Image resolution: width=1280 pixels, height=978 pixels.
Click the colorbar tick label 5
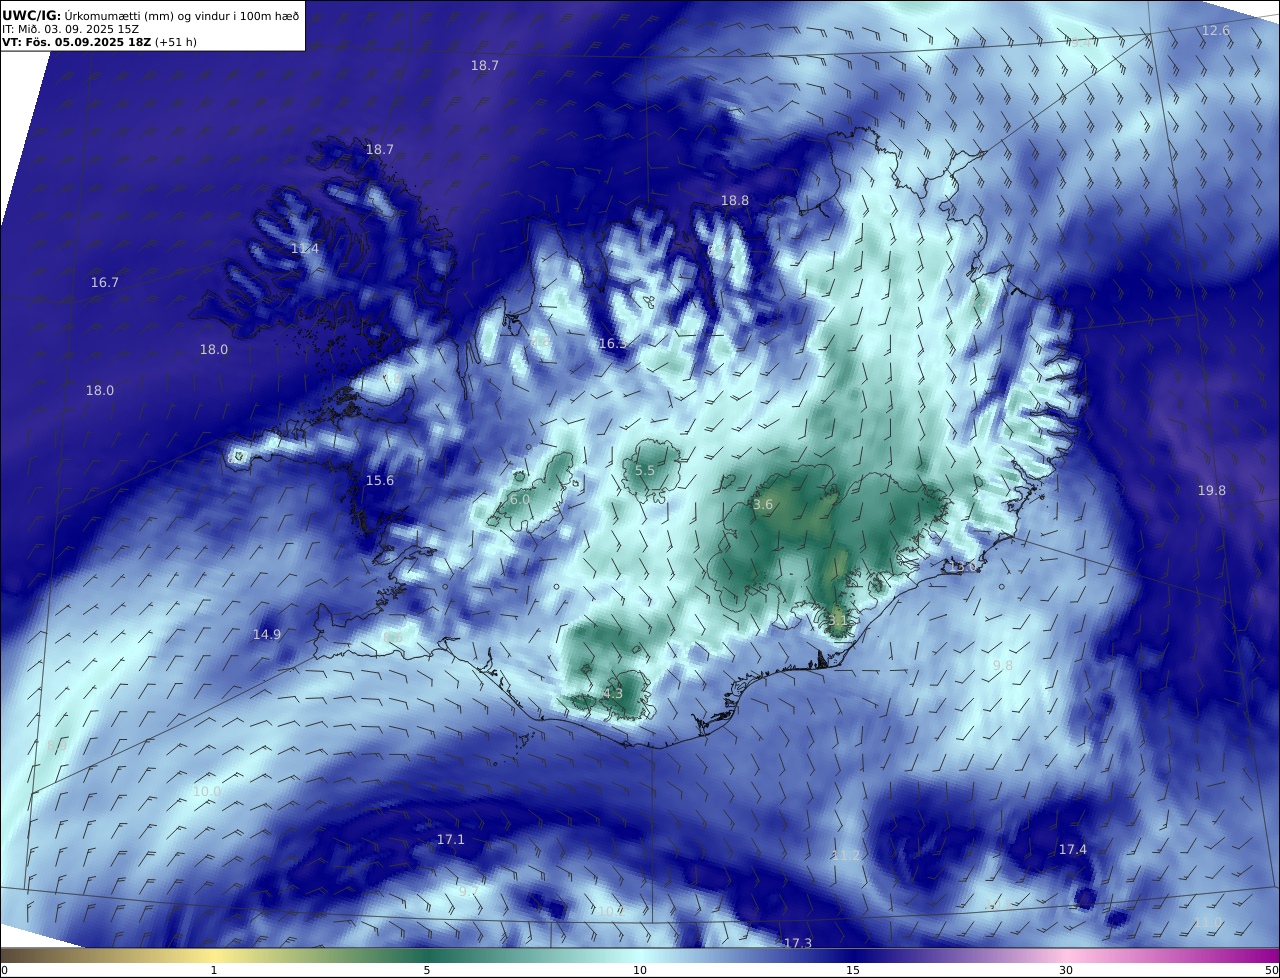(x=427, y=971)
